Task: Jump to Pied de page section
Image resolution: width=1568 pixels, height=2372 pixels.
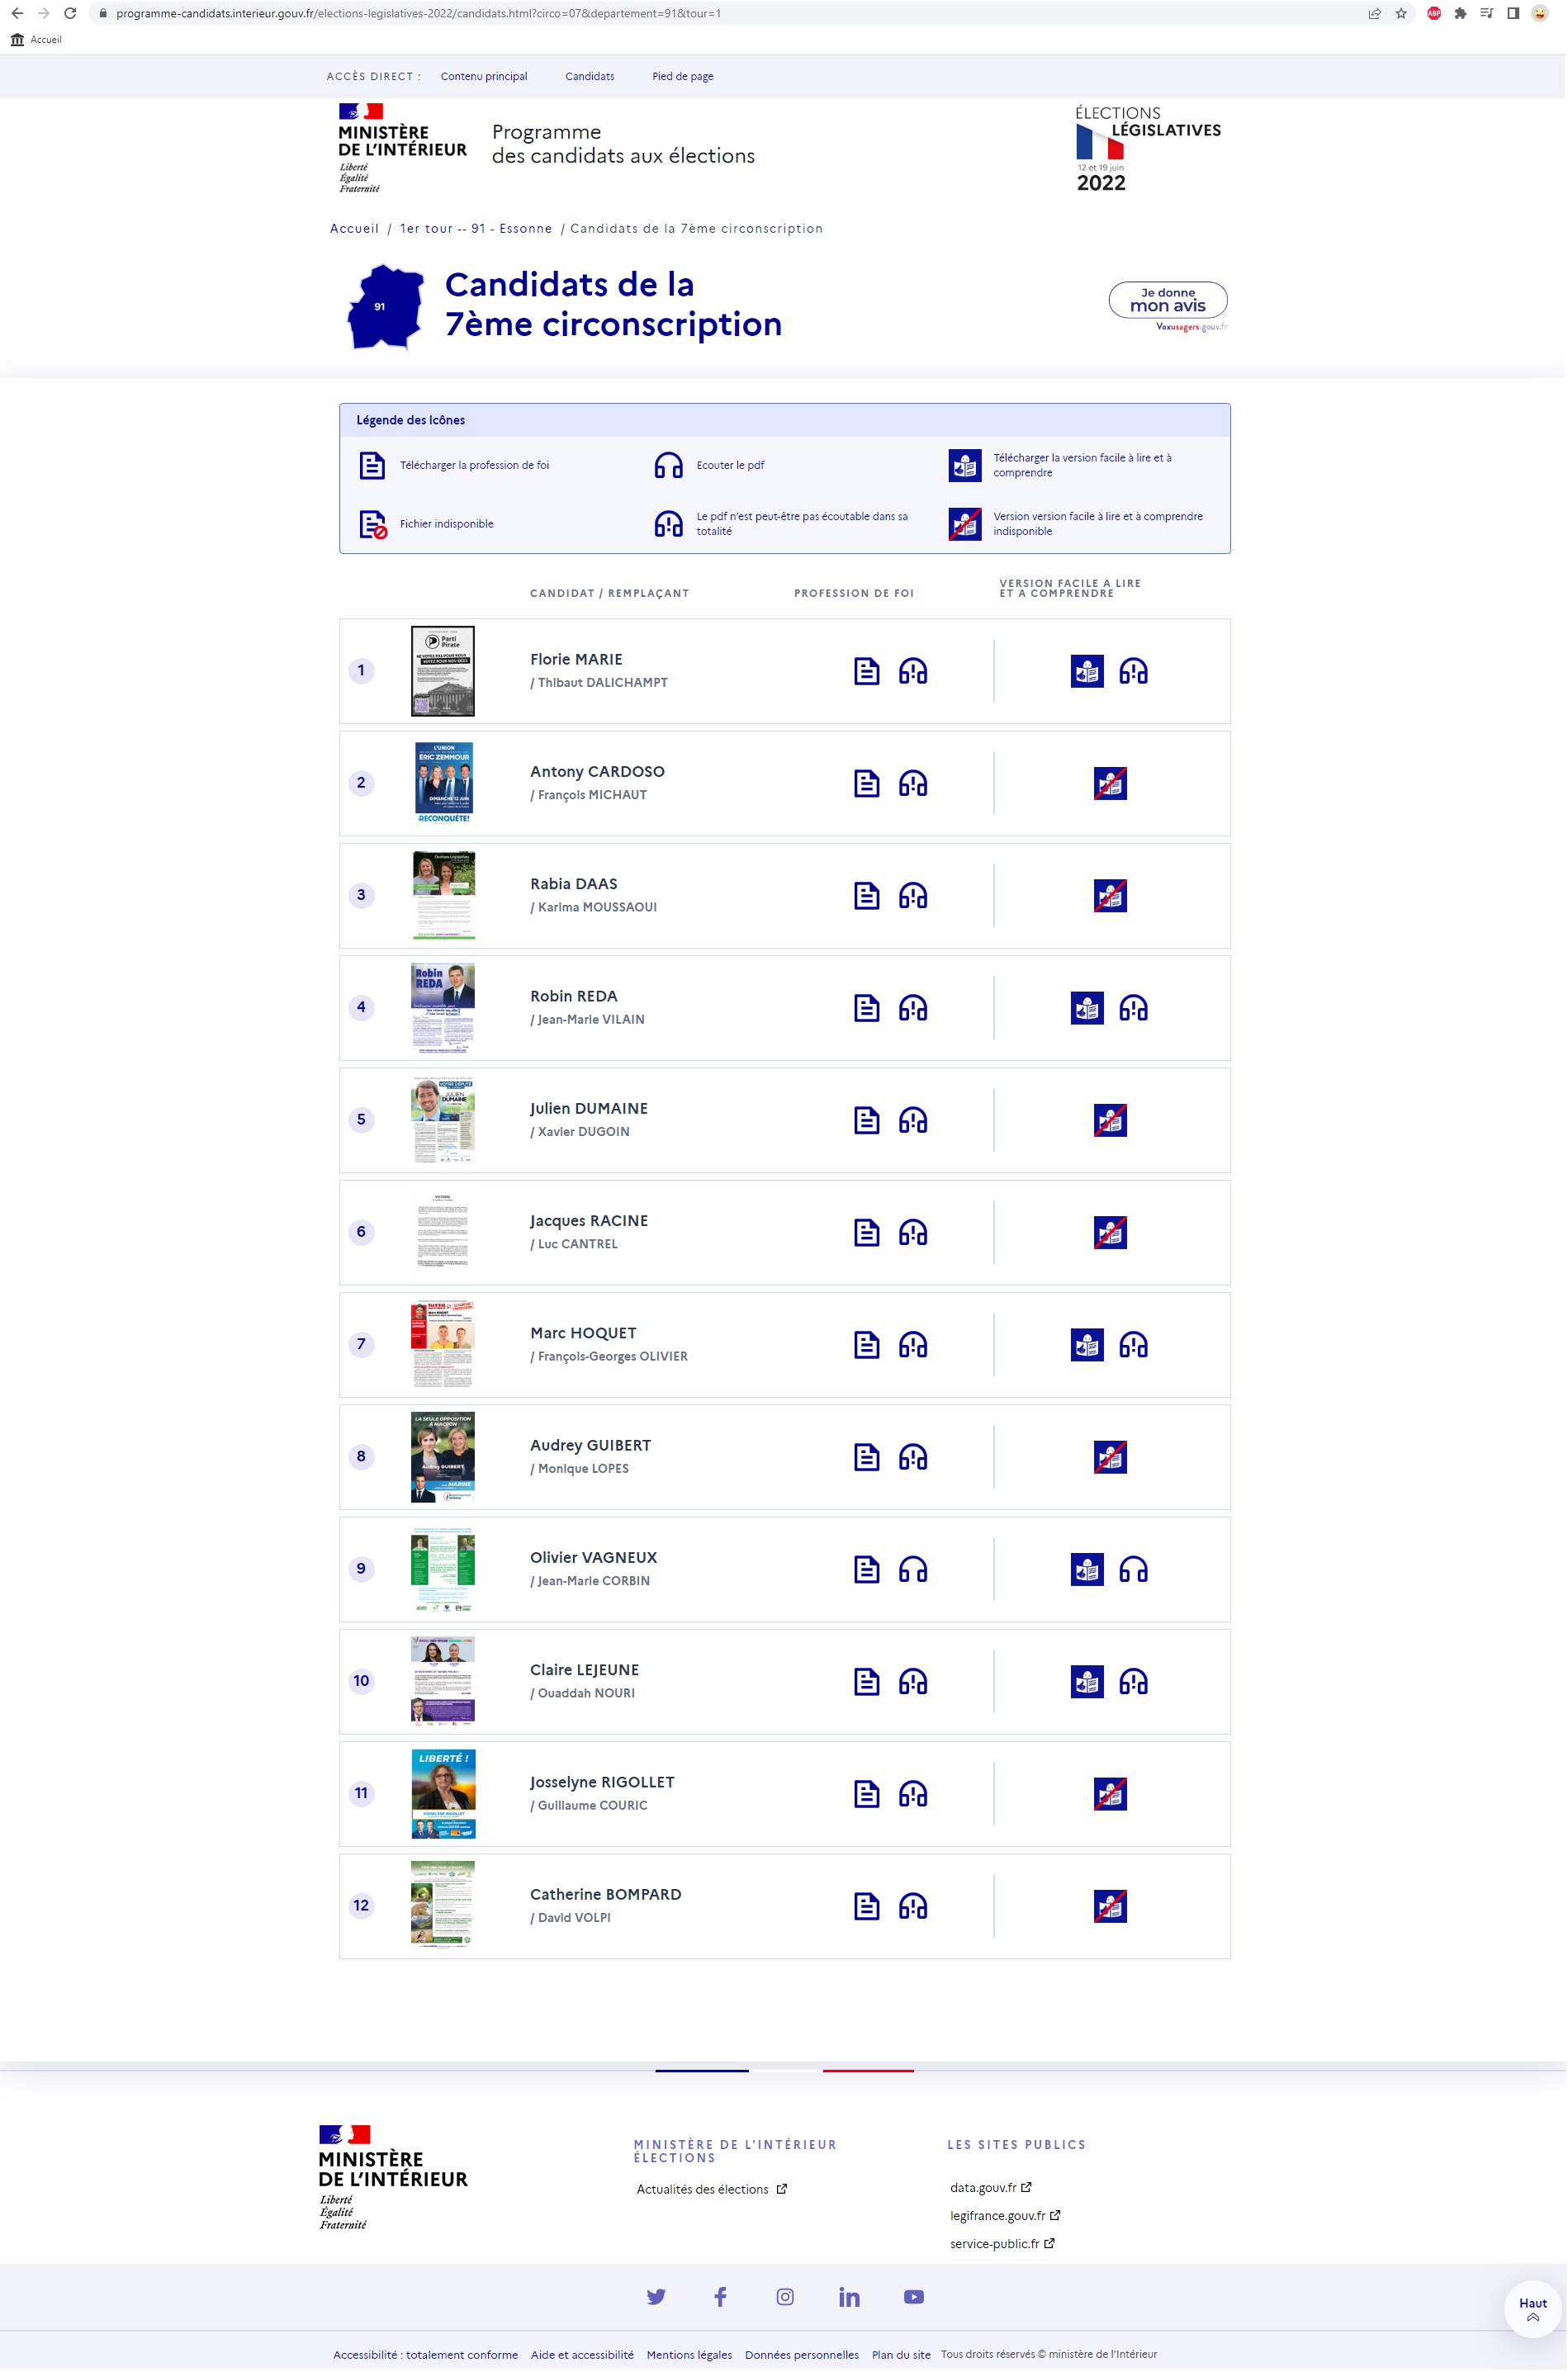Action: (682, 76)
